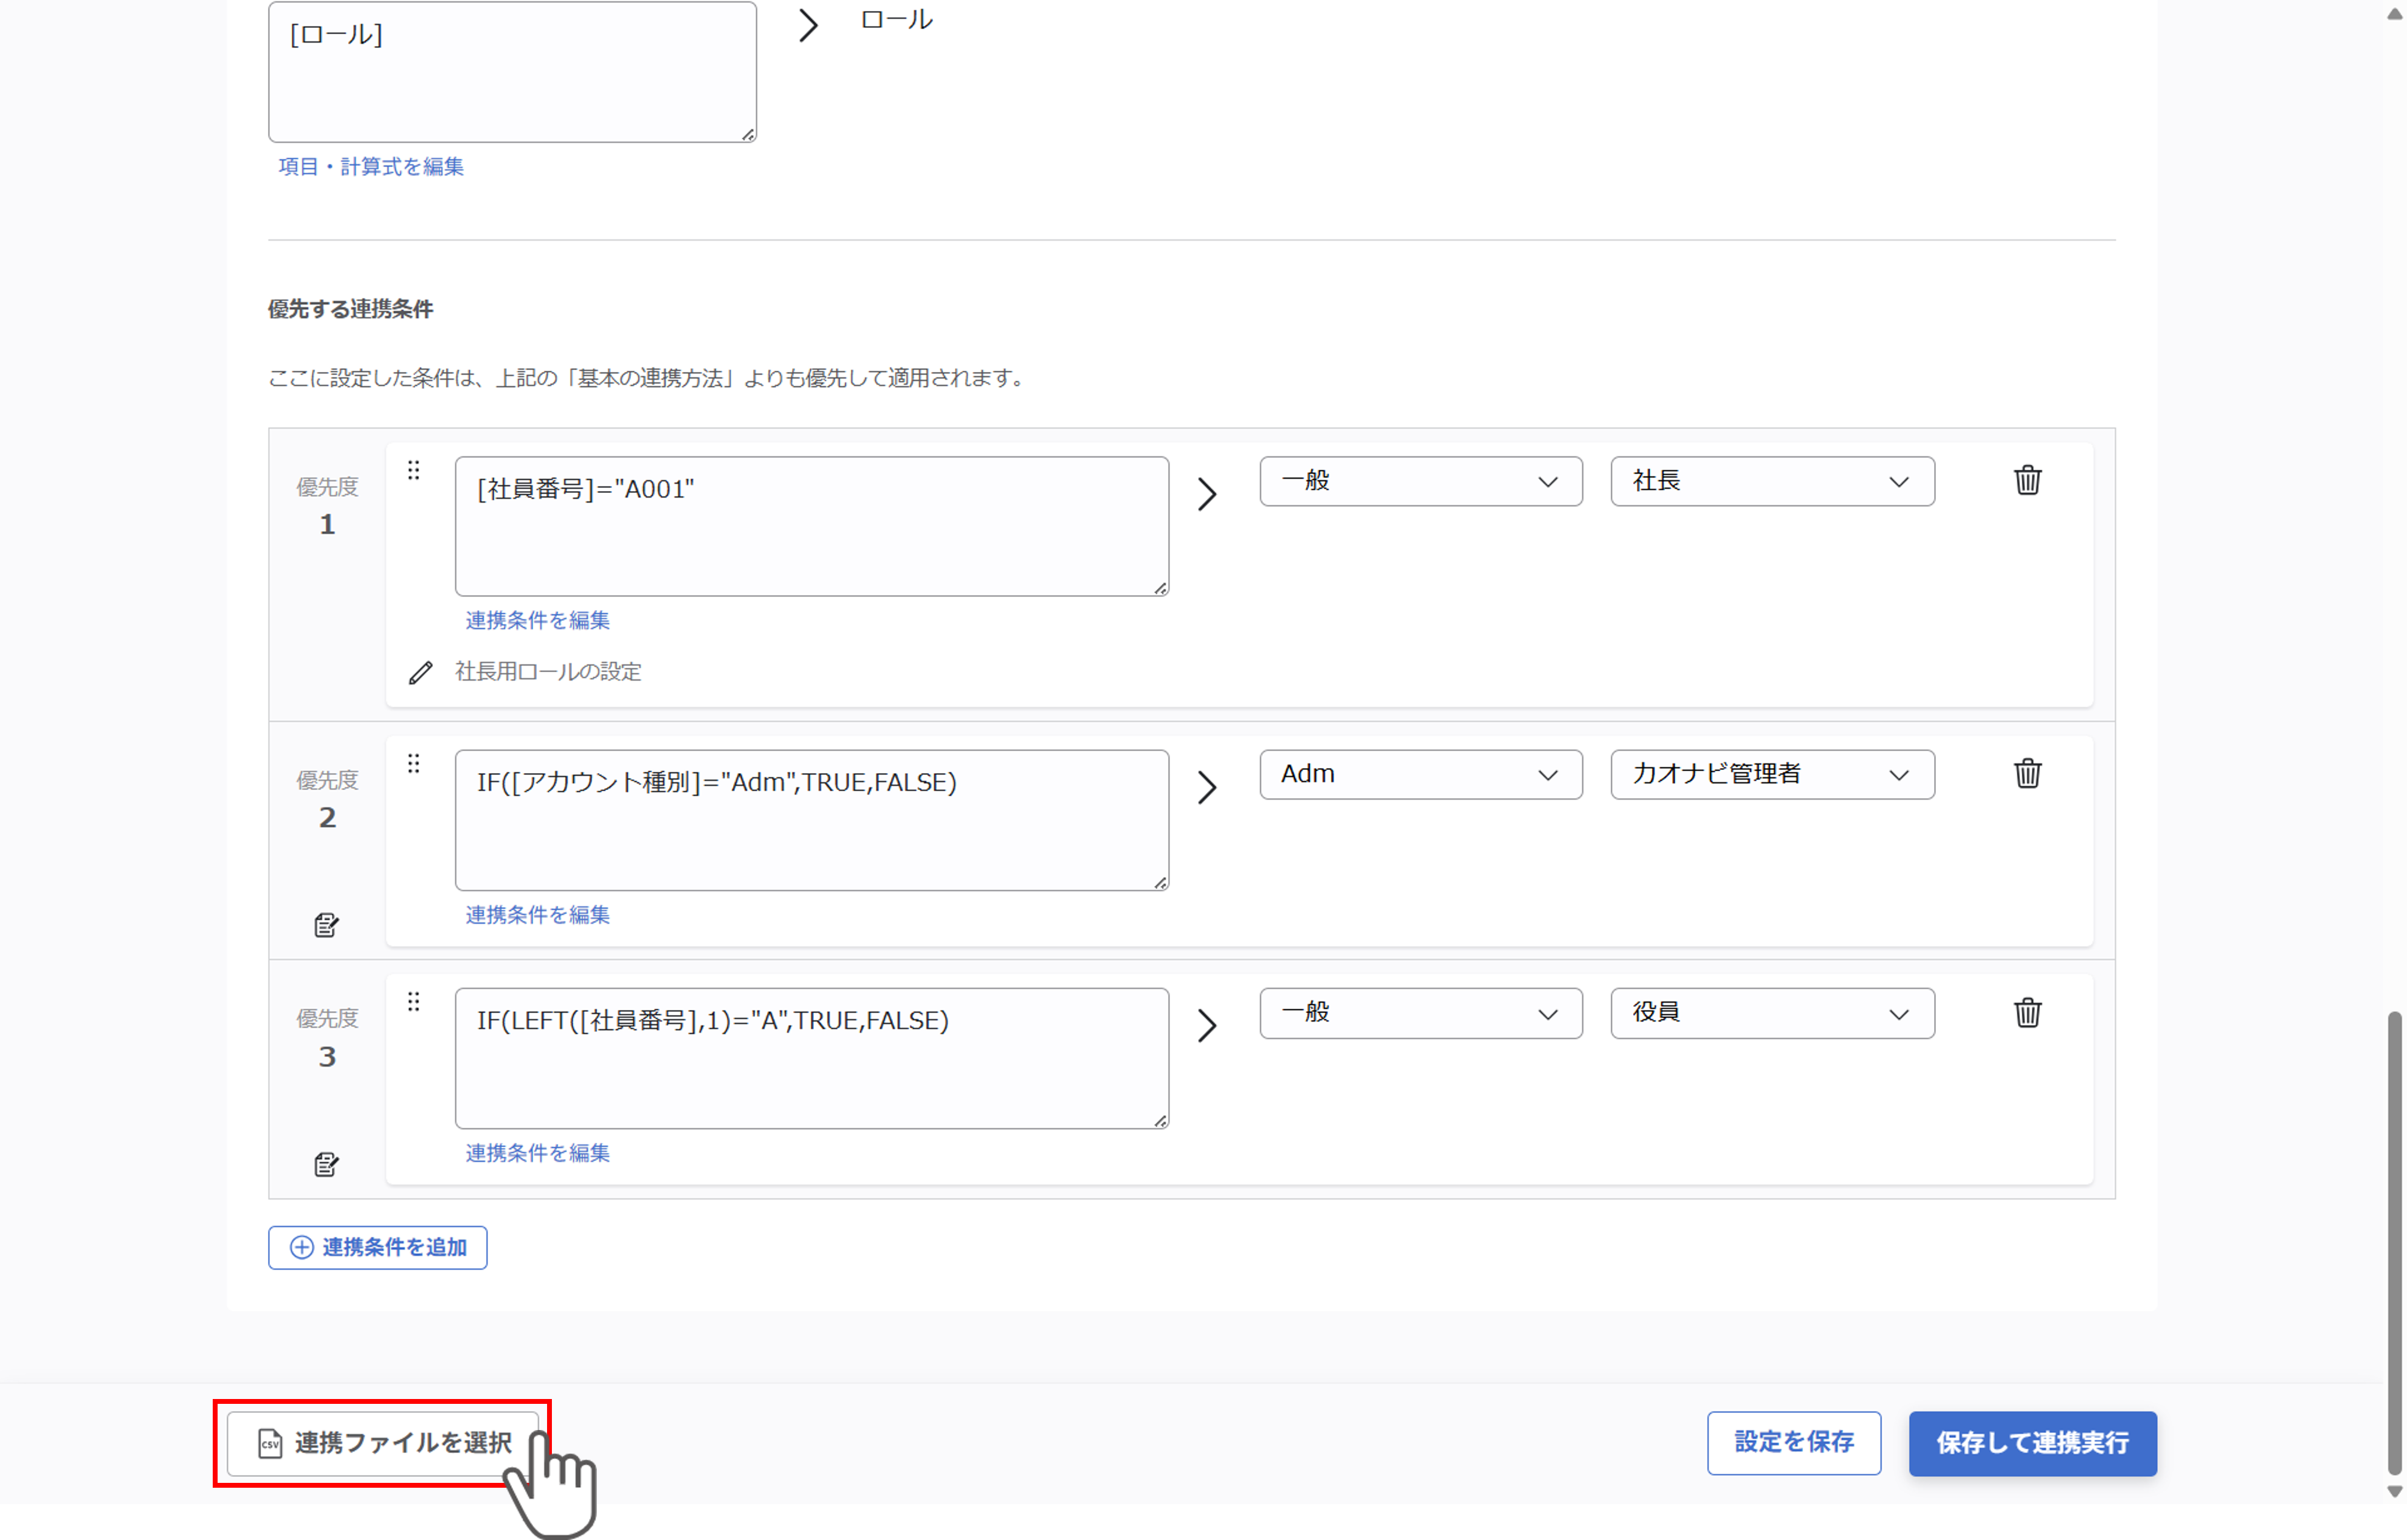Screen dimensions: 2407x1540
Task: Open the 一般 dropdown in priority 3 row
Action: [x=1421, y=1013]
